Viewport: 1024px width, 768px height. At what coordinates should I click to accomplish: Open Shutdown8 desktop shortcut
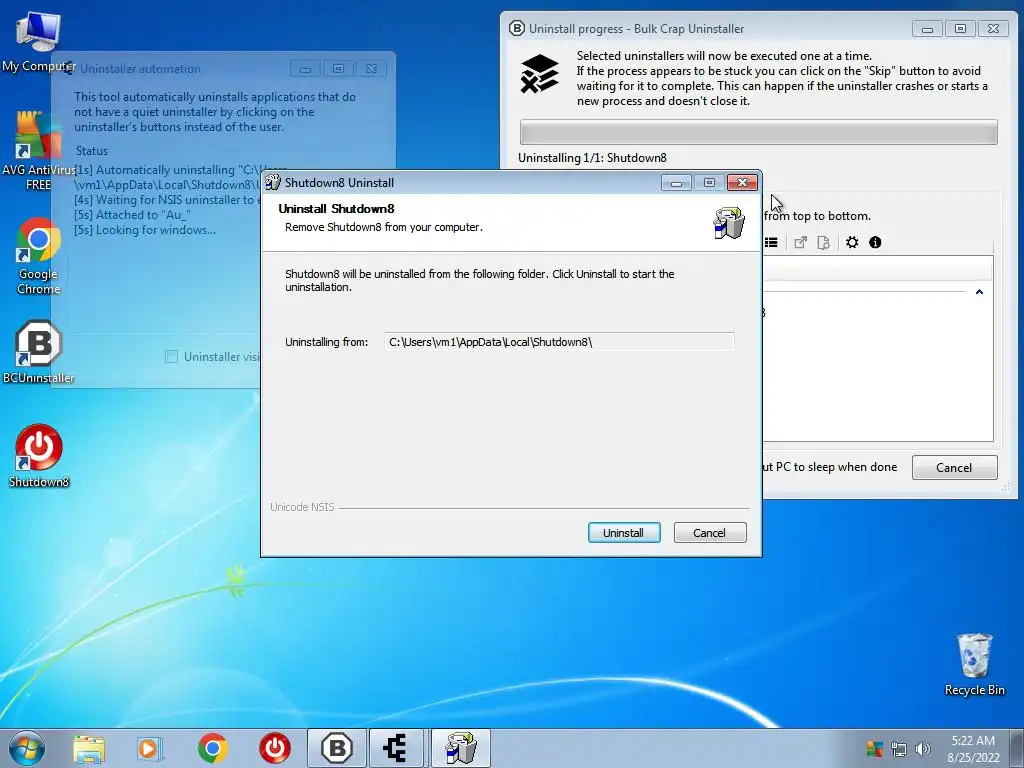39,456
